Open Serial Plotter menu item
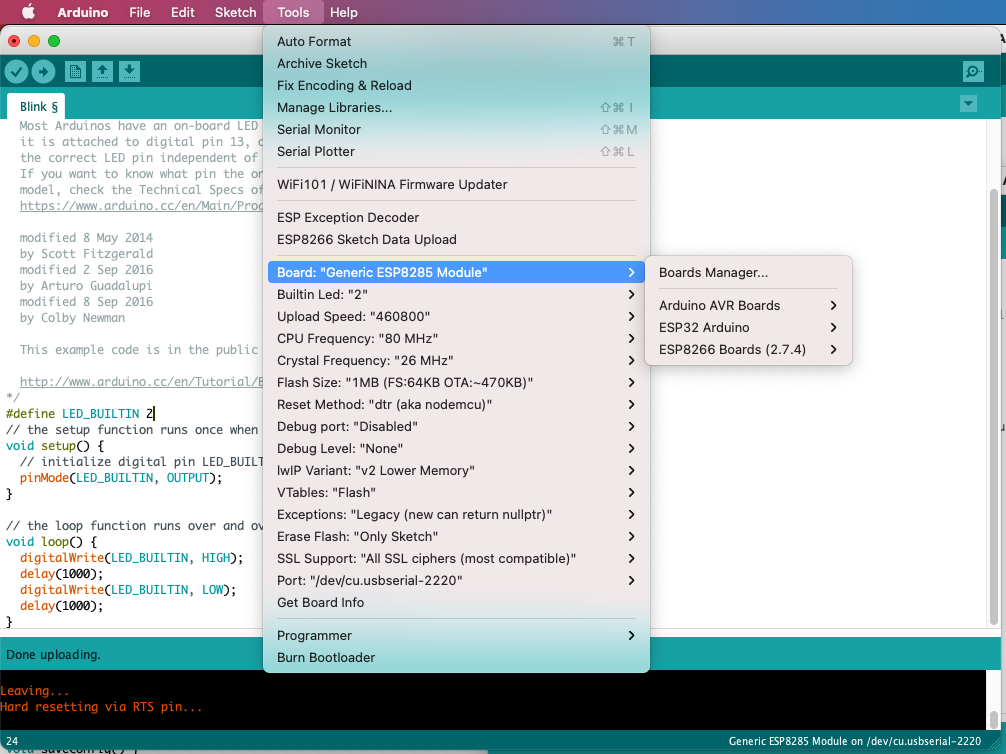 [x=456, y=151]
